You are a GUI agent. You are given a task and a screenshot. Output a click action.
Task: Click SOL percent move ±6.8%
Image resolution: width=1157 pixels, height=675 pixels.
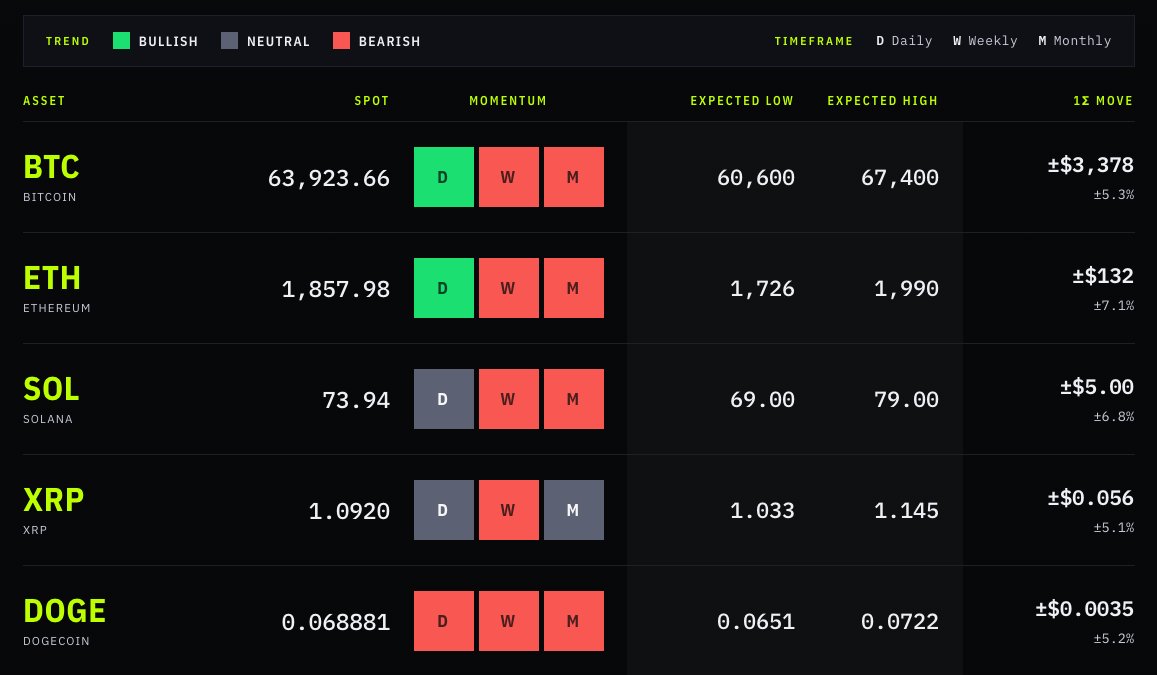point(1113,417)
